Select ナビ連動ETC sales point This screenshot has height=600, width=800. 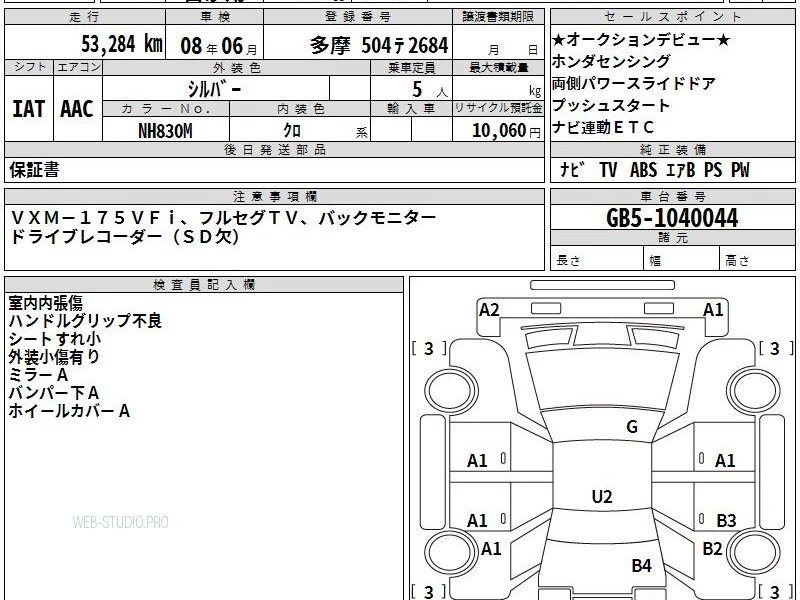tap(603, 127)
